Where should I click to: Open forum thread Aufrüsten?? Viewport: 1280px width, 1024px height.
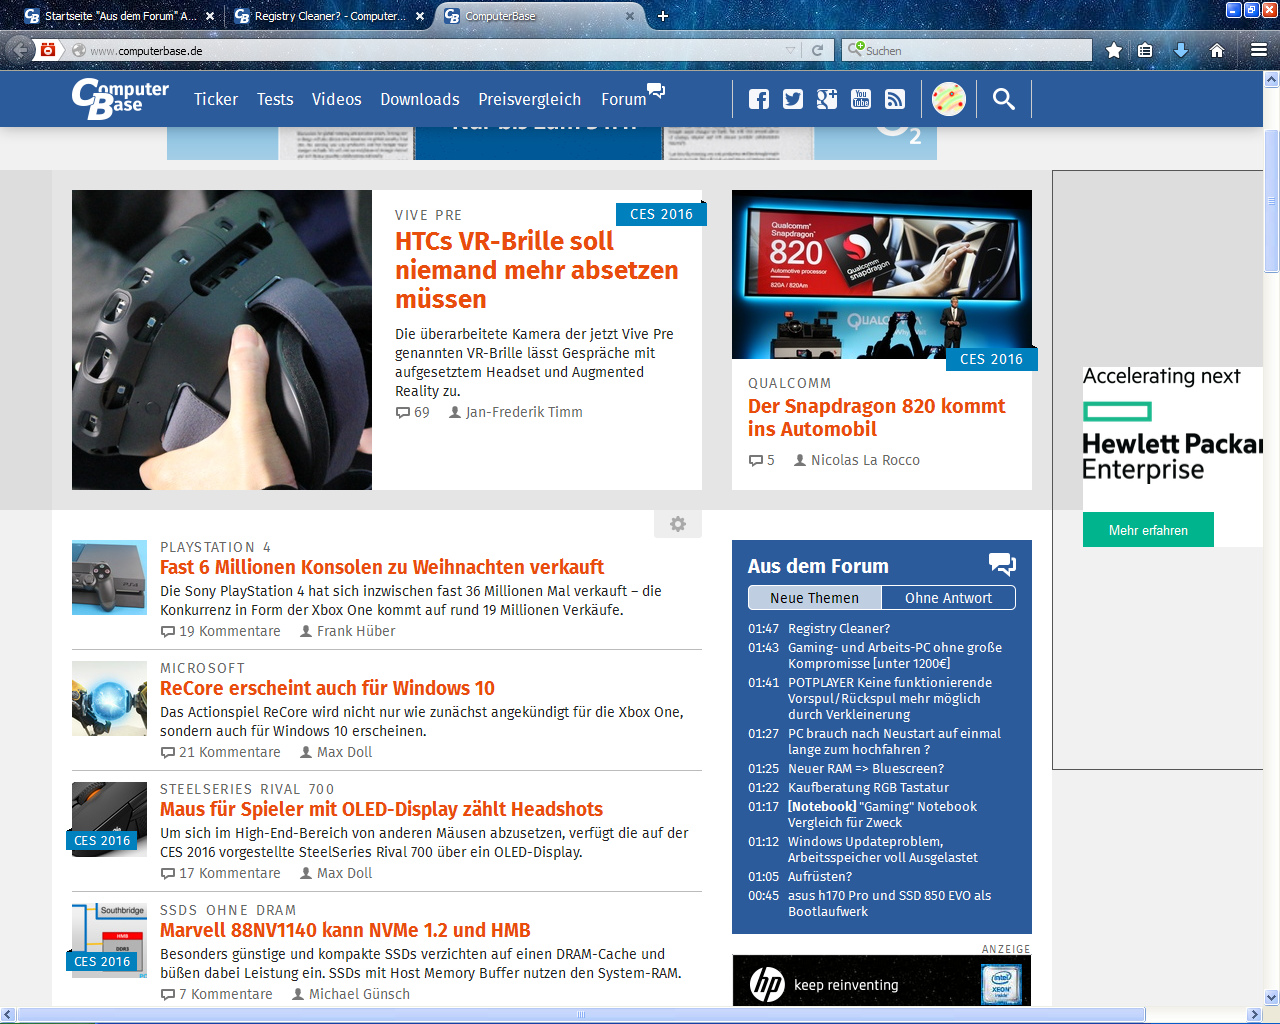coord(820,876)
